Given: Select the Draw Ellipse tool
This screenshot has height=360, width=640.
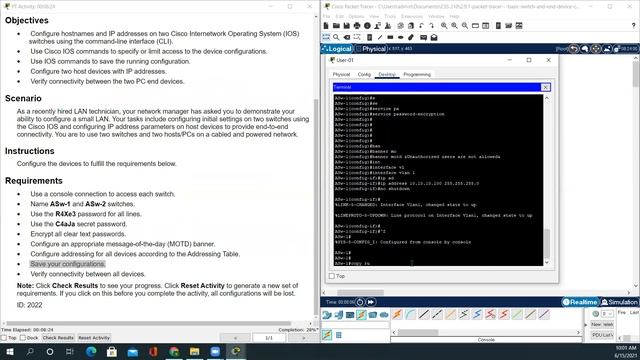Looking at the screenshot, I should [x=400, y=38].
